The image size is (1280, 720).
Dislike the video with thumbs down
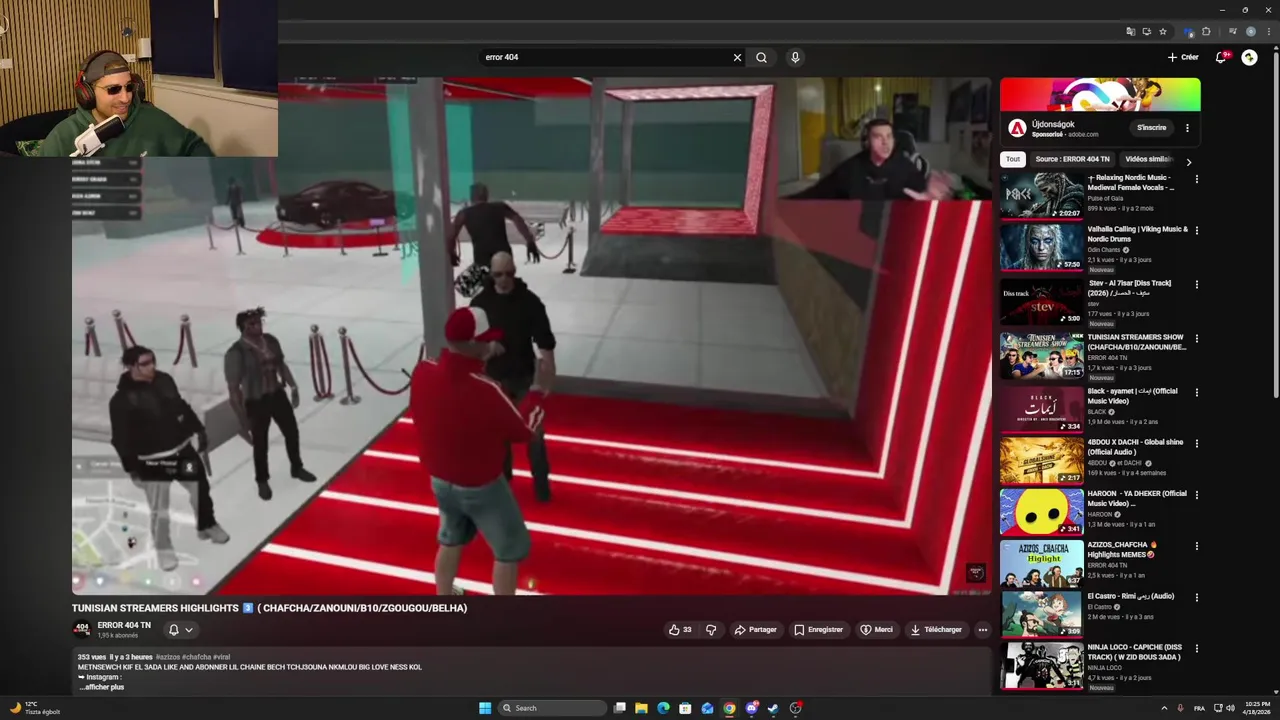click(x=711, y=630)
